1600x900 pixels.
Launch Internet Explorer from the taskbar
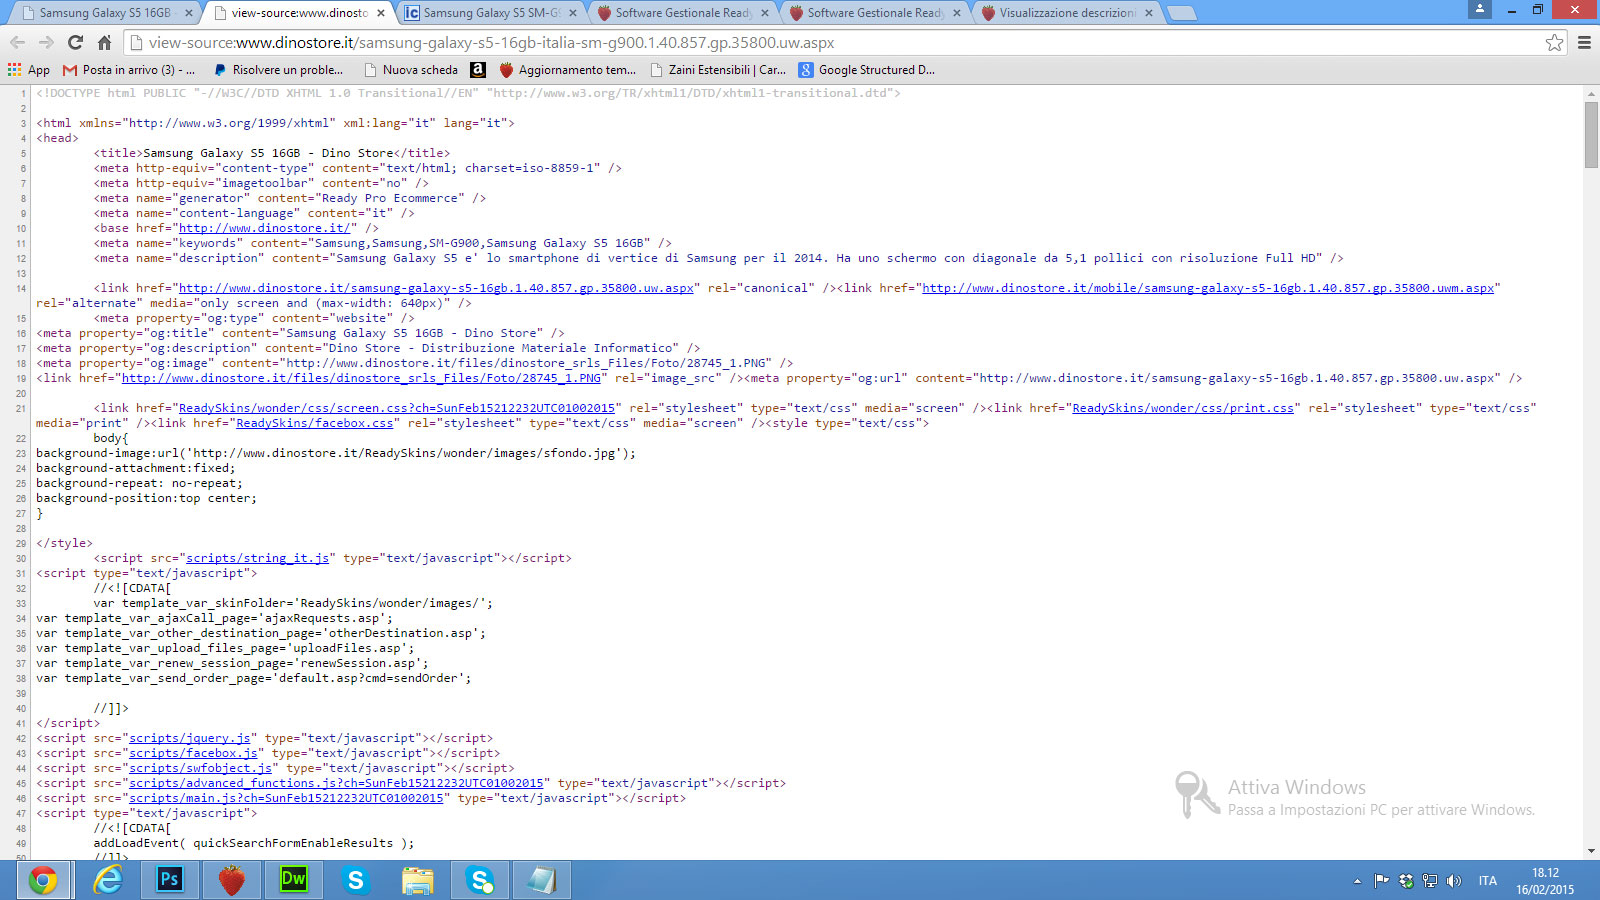pos(107,880)
